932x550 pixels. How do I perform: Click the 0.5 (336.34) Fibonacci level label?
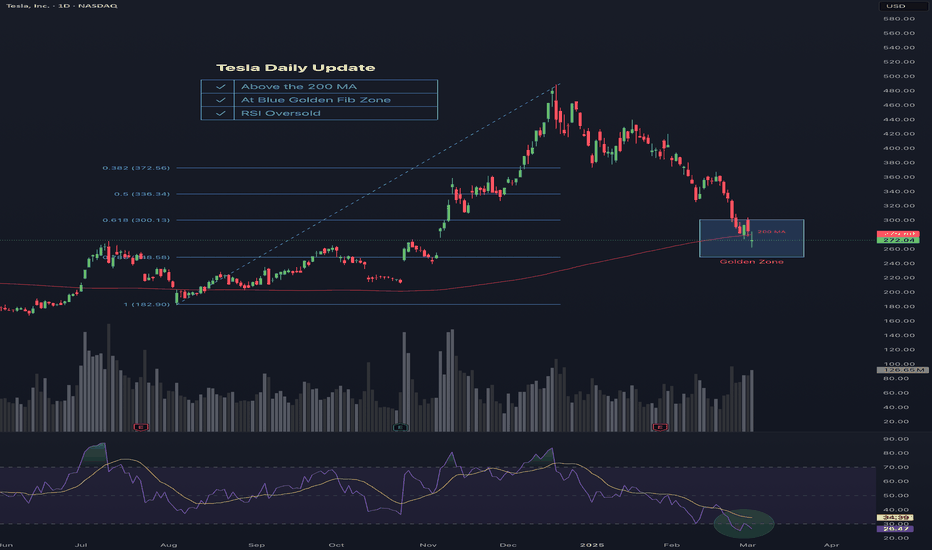point(142,194)
